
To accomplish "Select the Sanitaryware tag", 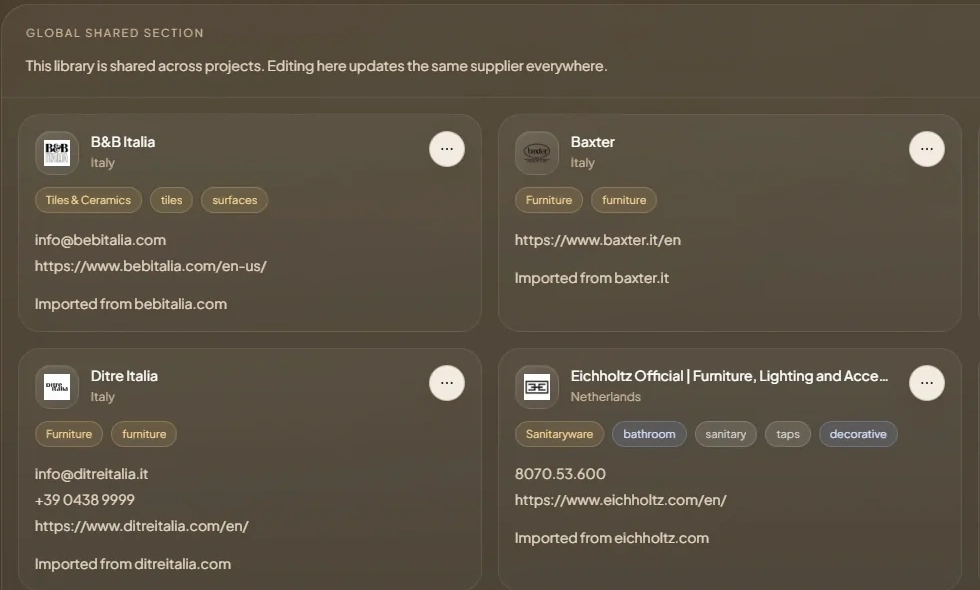I will 559,434.
